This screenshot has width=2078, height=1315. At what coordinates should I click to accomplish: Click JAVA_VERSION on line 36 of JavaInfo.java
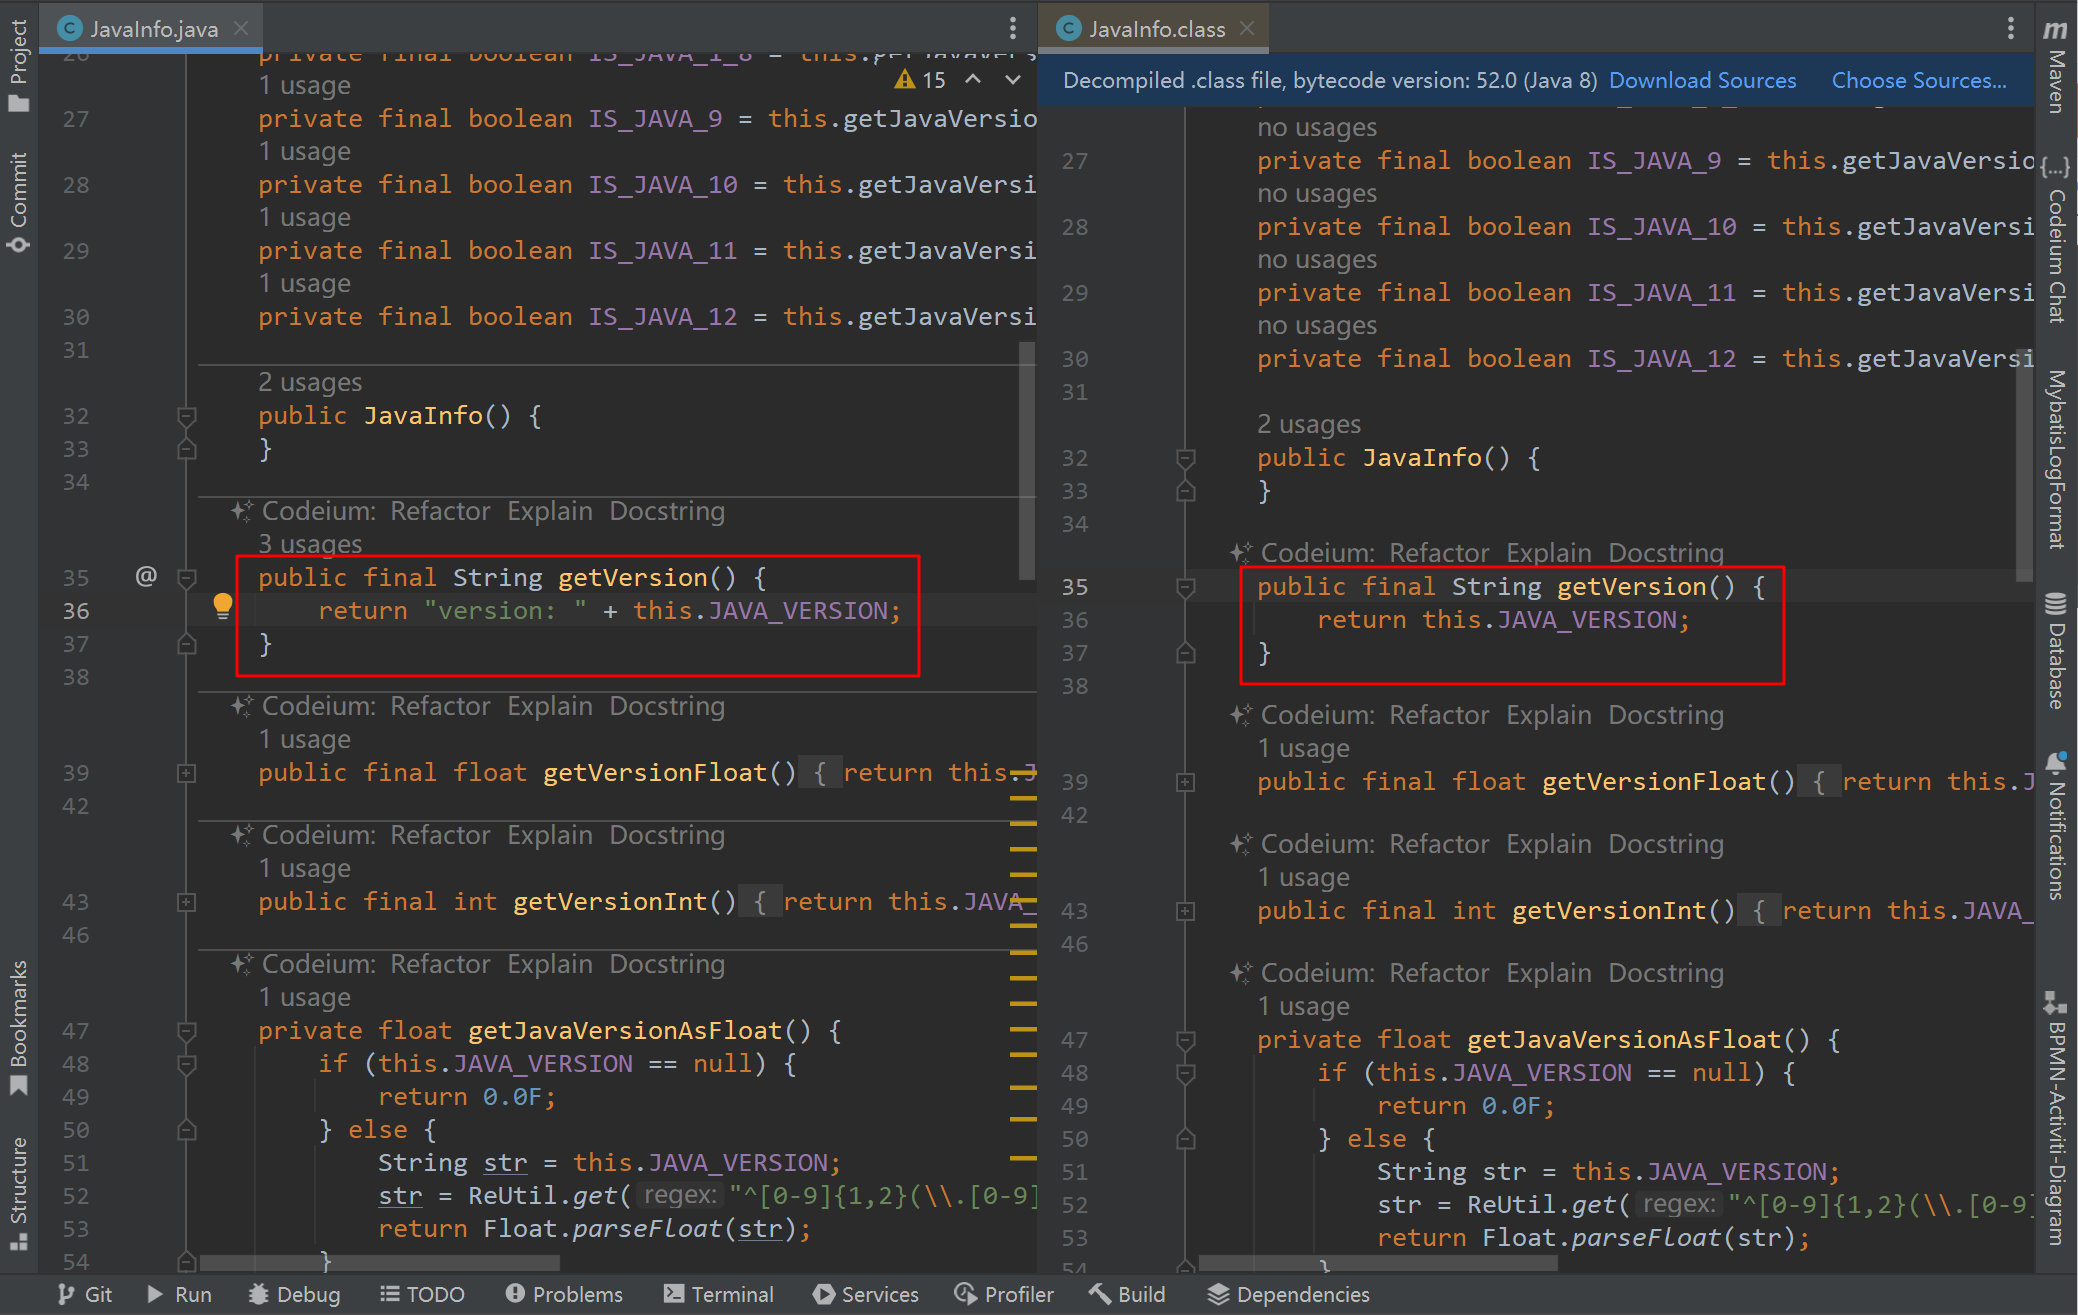pos(798,610)
